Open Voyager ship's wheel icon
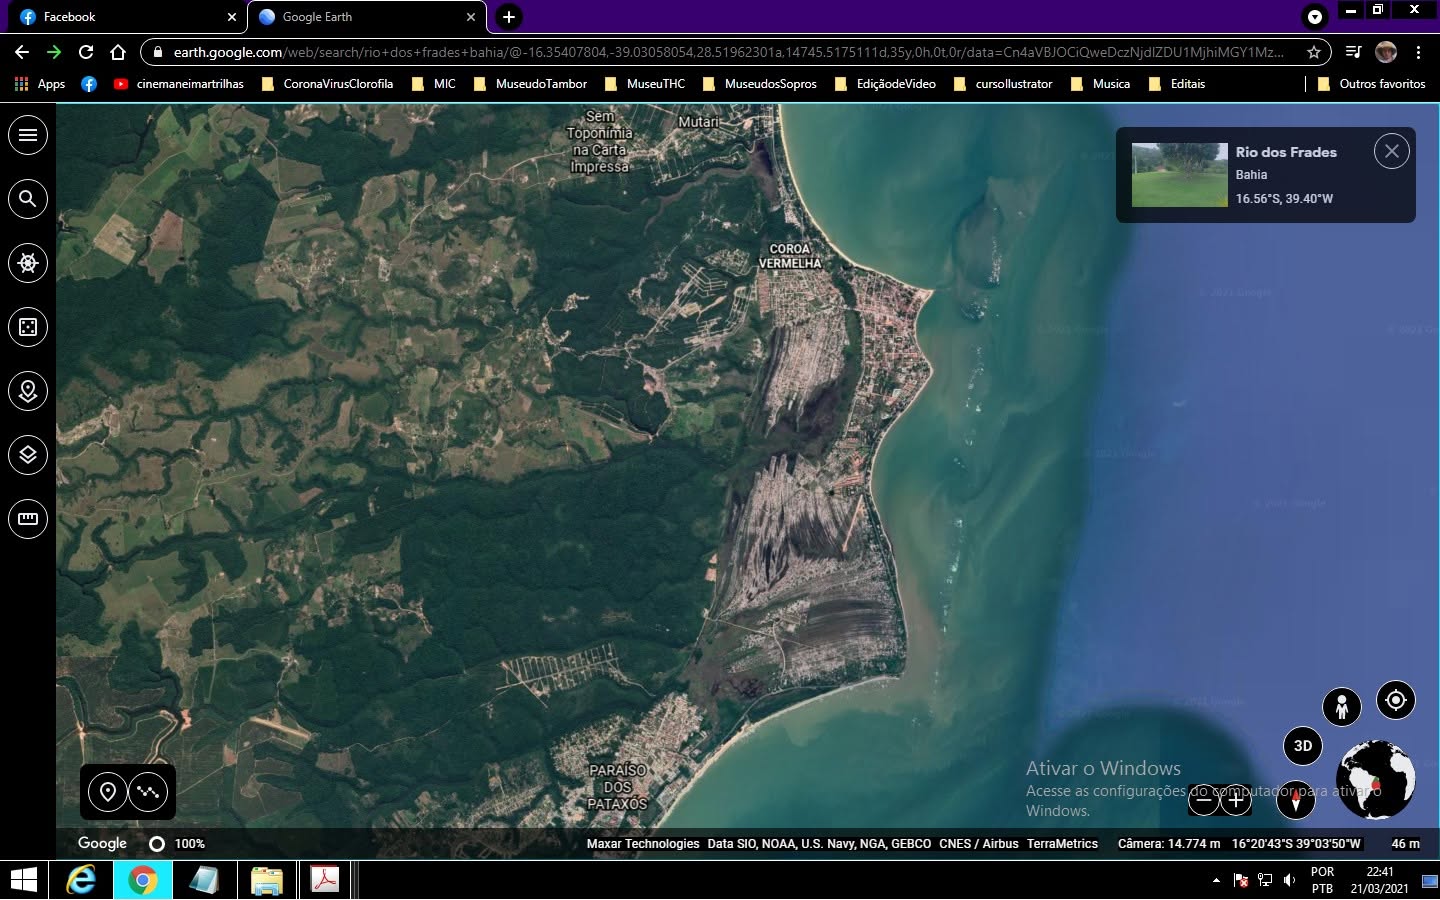1440x900 pixels. click(28, 263)
